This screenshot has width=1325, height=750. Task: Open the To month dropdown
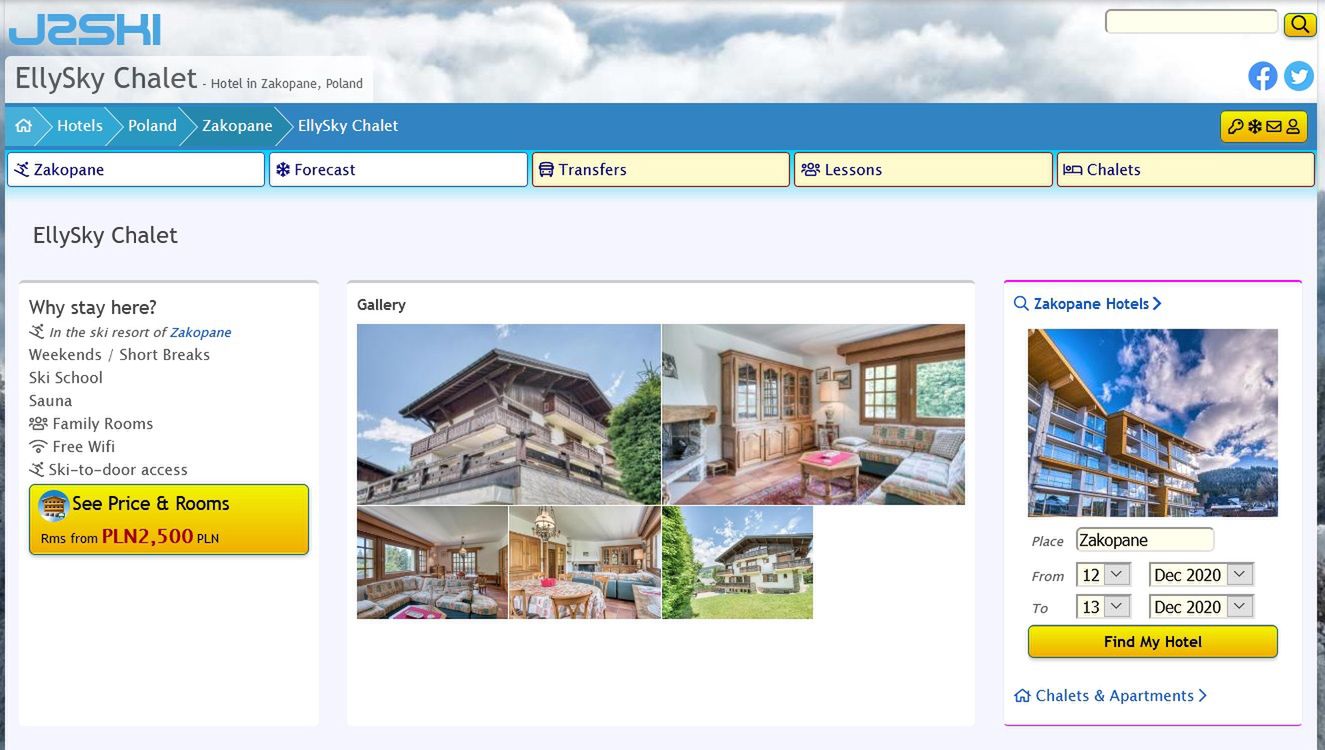point(1201,607)
